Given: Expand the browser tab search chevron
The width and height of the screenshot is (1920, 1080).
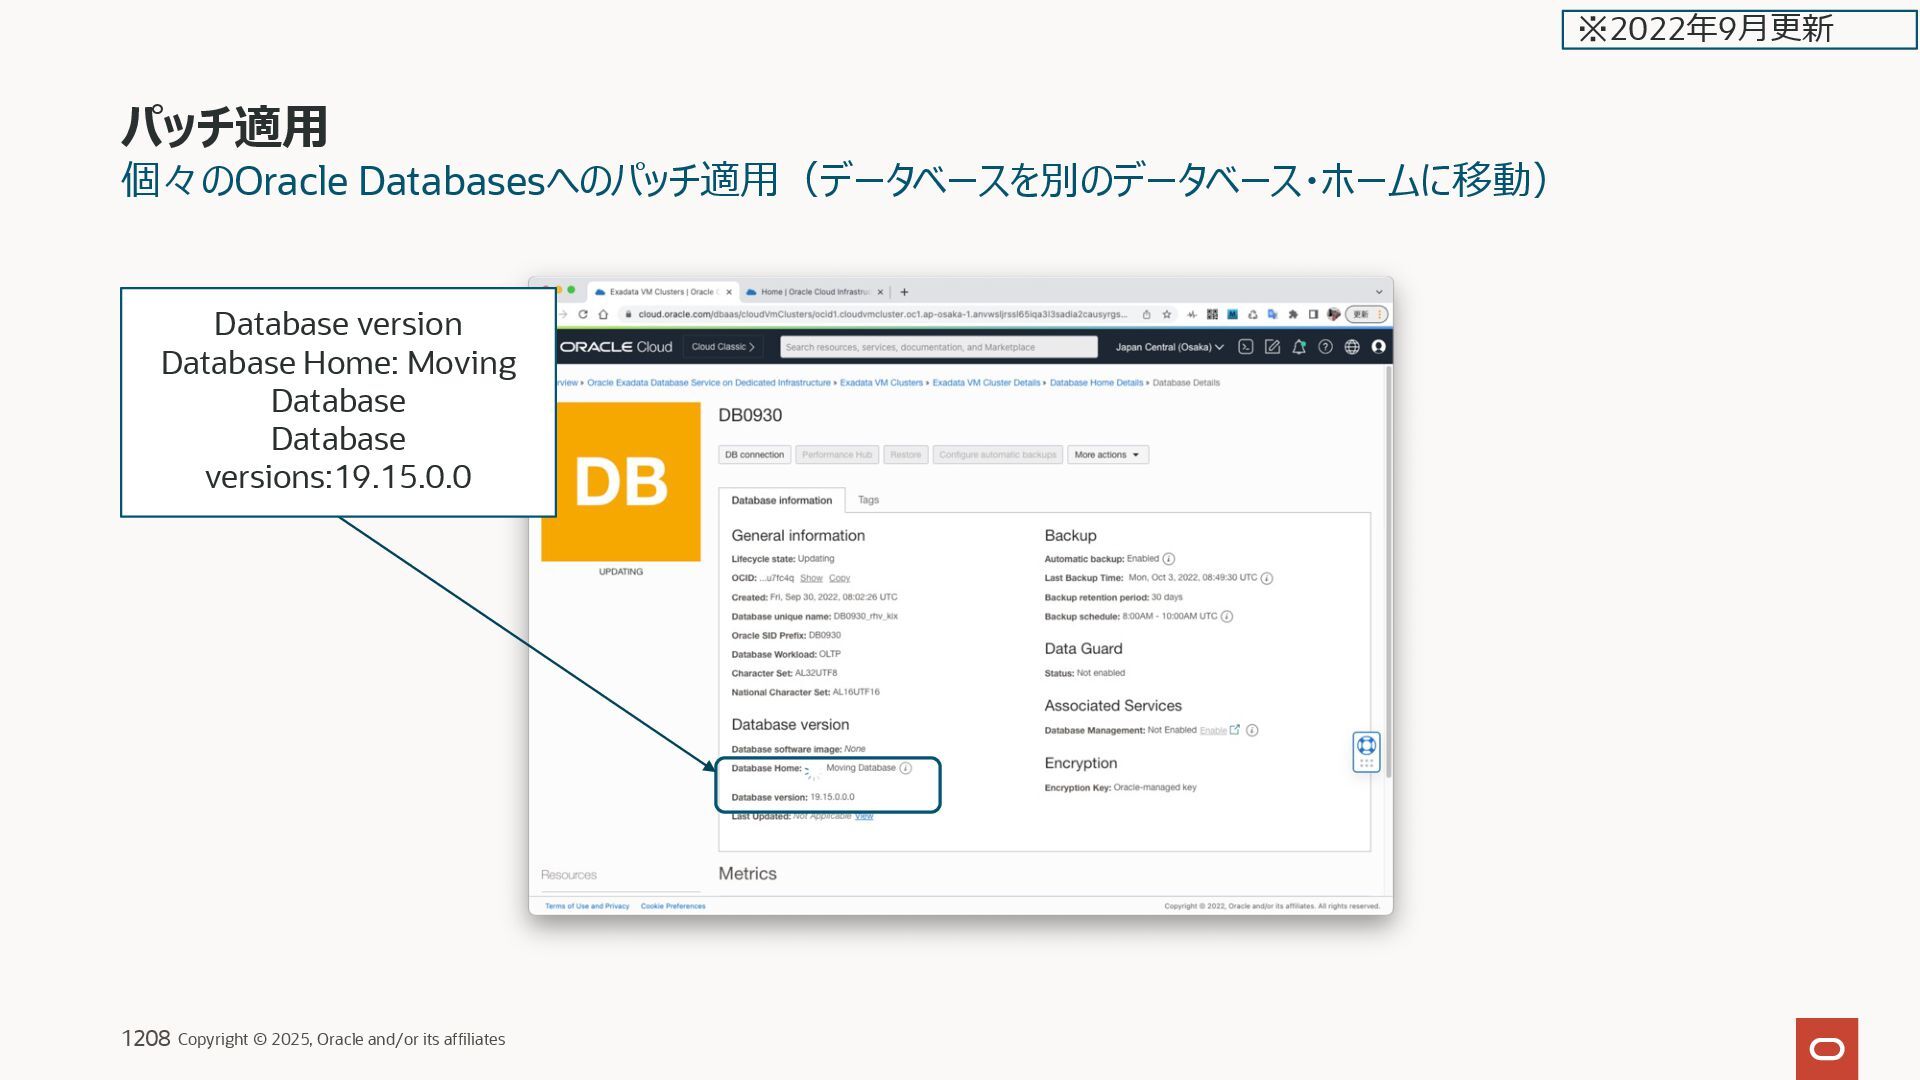Looking at the screenshot, I should pos(1378,292).
